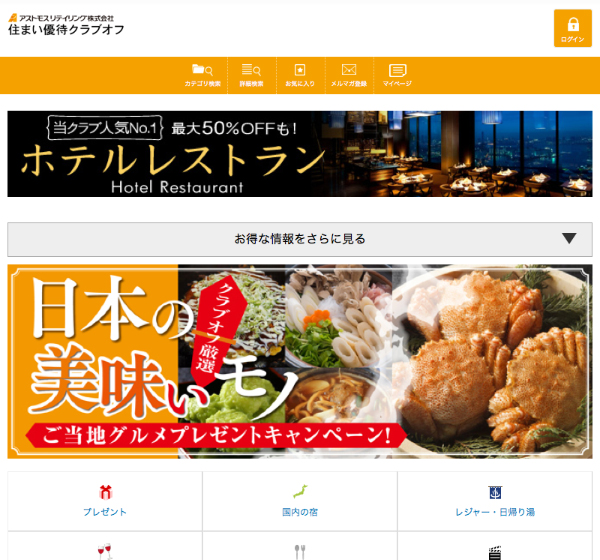The height and width of the screenshot is (560, 600).
Task: Click the red gift icon for プレゼント
Action: point(105,492)
